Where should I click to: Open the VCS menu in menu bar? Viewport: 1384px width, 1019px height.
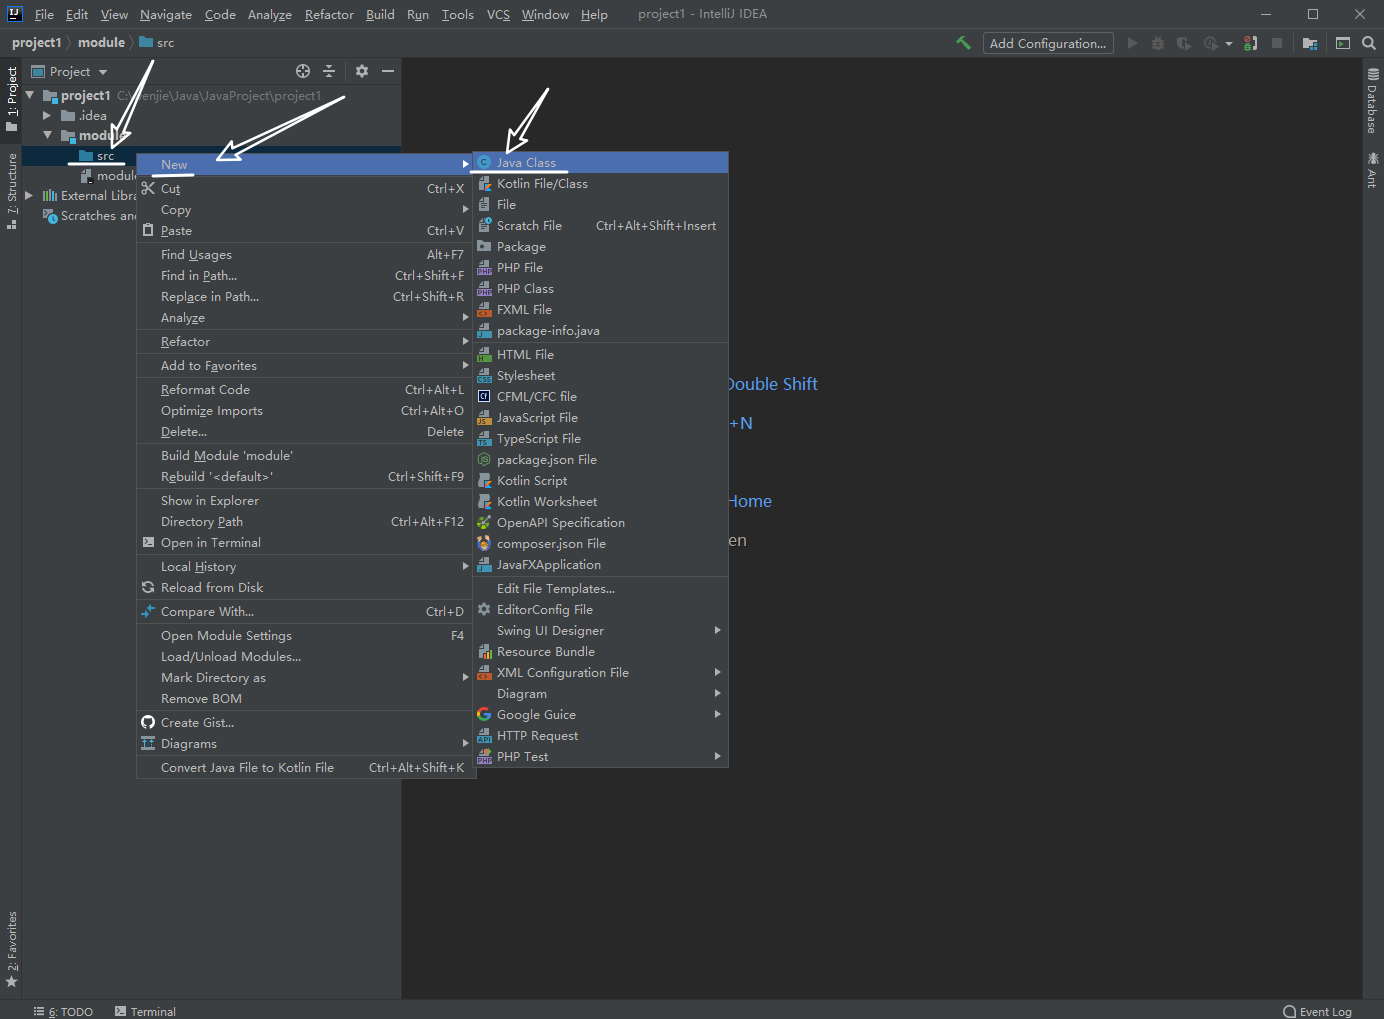click(498, 14)
